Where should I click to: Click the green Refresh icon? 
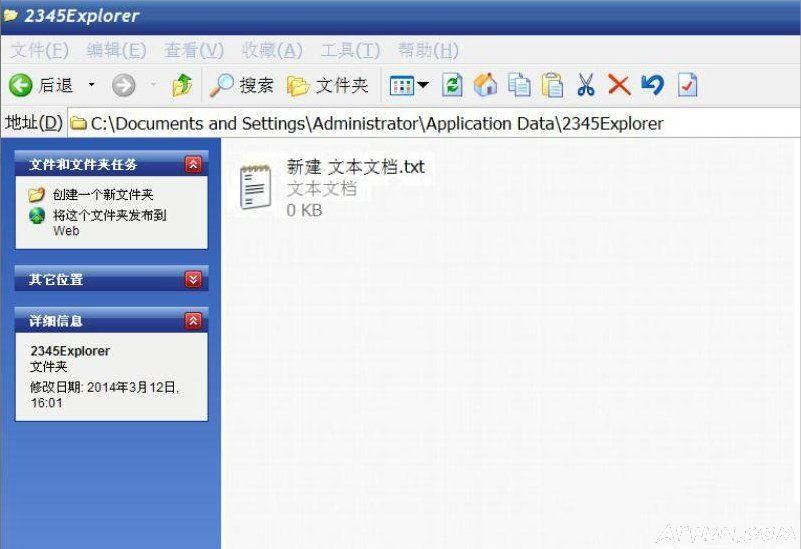pos(452,85)
